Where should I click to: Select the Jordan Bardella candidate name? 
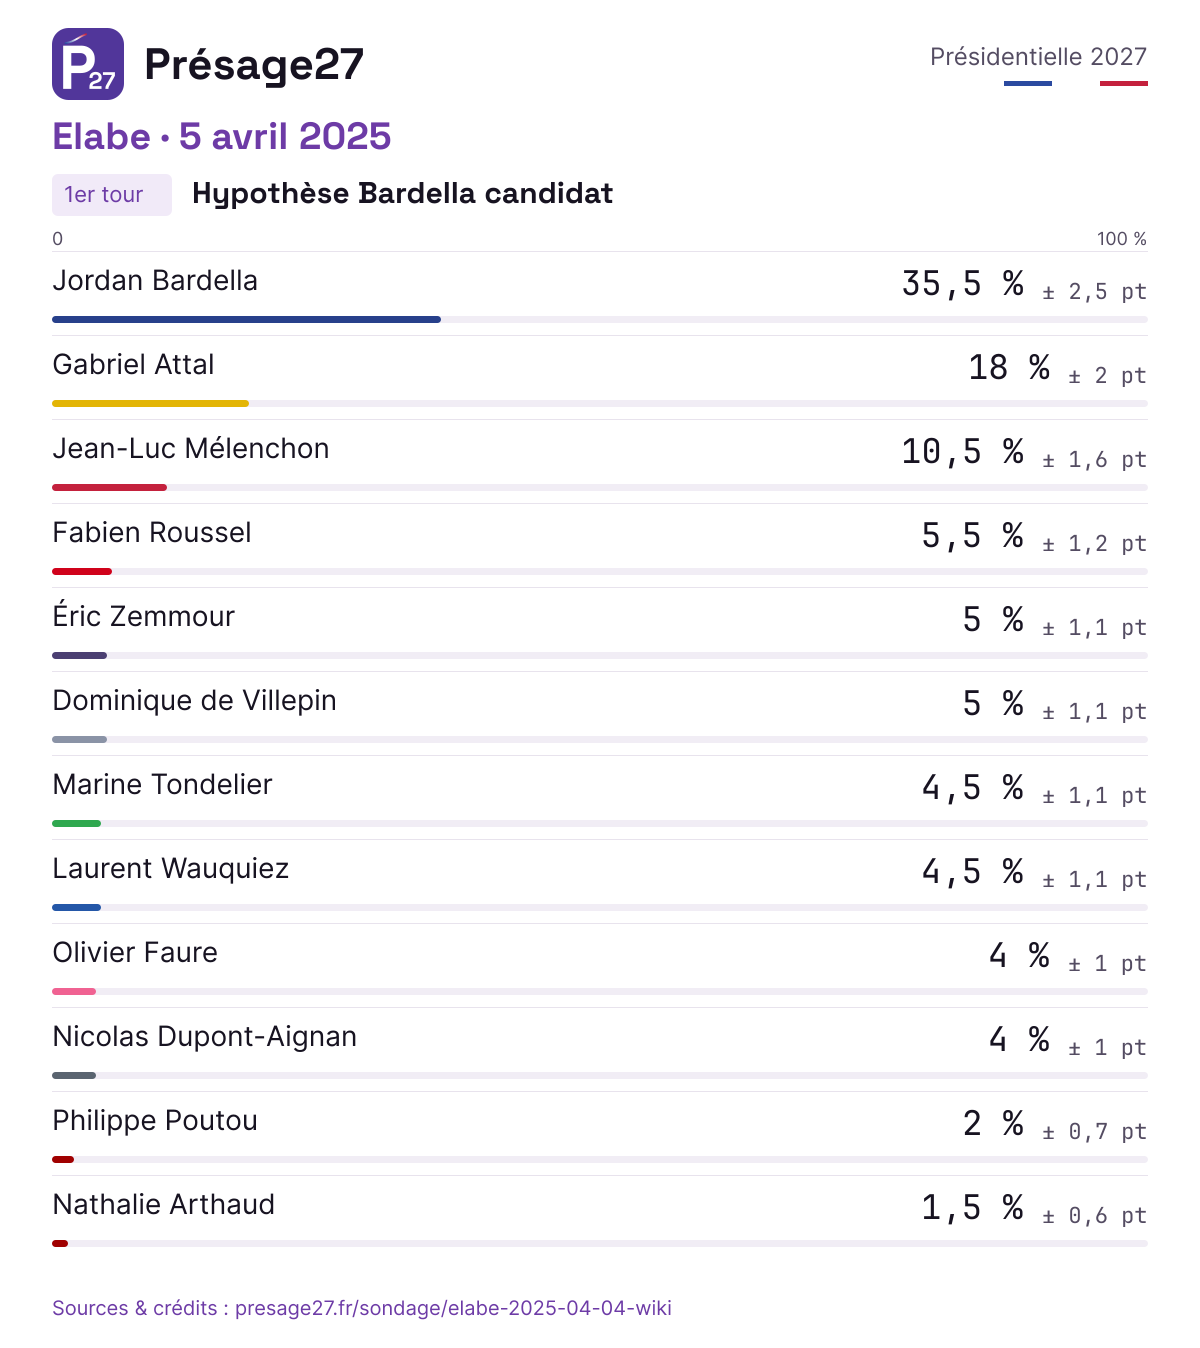155,281
